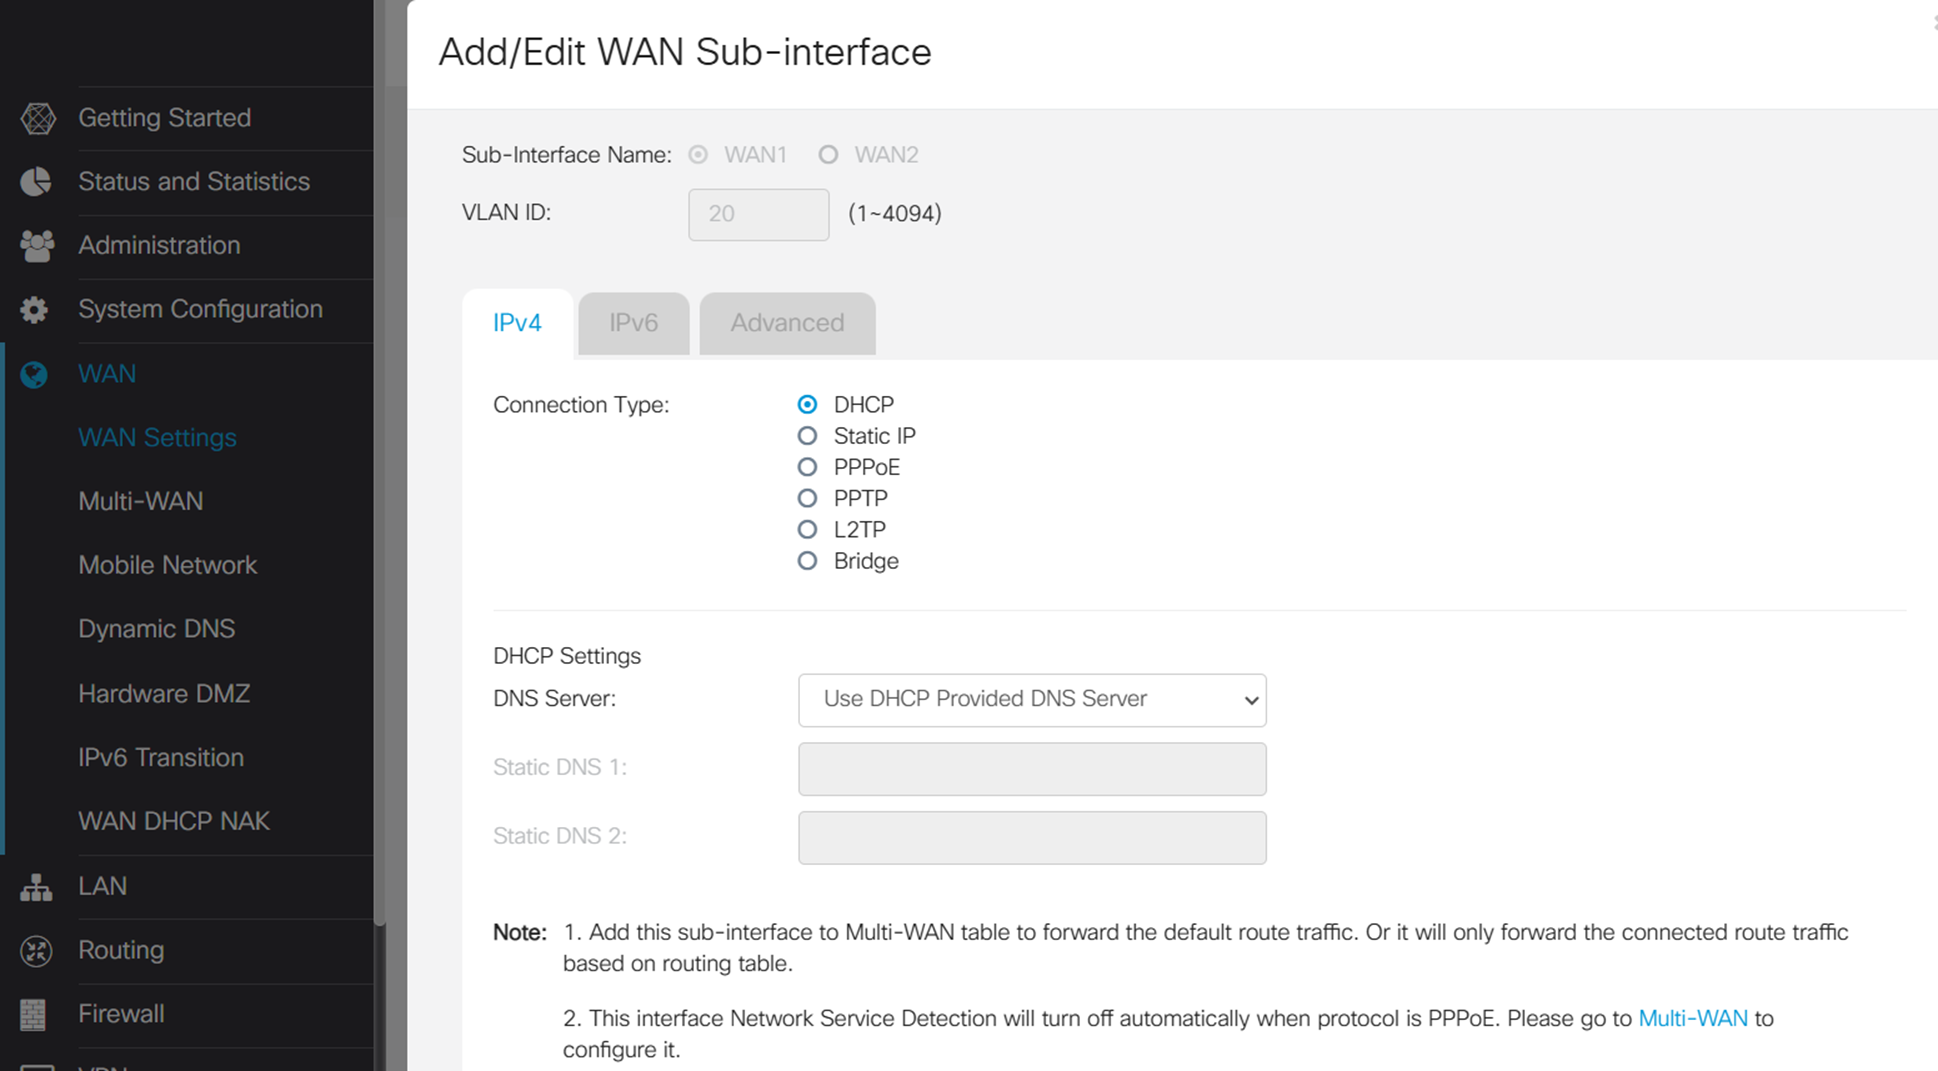Image resolution: width=1938 pixels, height=1071 pixels.
Task: Select the Firewall wall icon
Action: pyautogui.click(x=36, y=1014)
